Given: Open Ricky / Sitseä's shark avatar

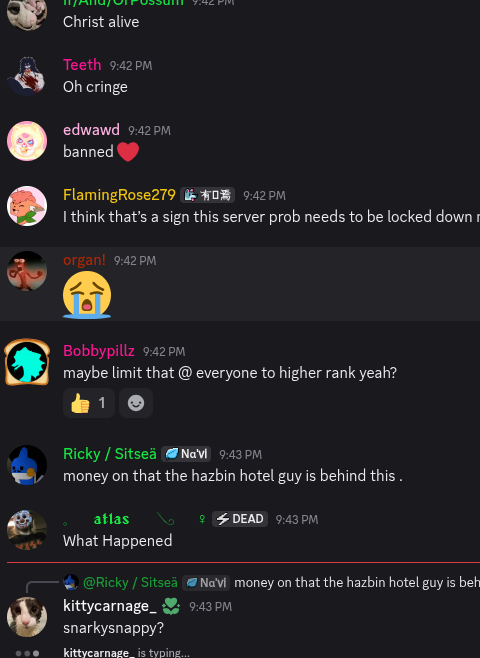Looking at the screenshot, I should [27, 465].
